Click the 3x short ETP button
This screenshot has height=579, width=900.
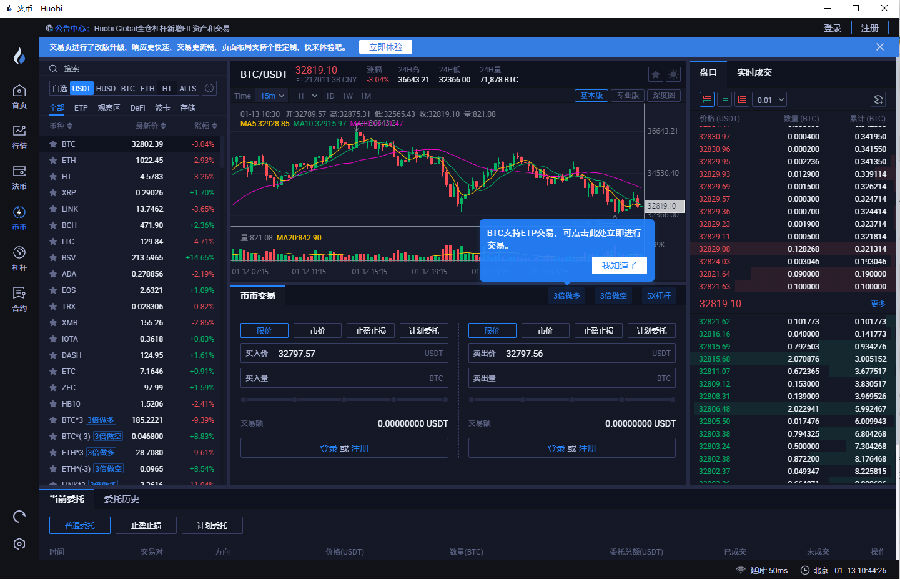(x=612, y=296)
